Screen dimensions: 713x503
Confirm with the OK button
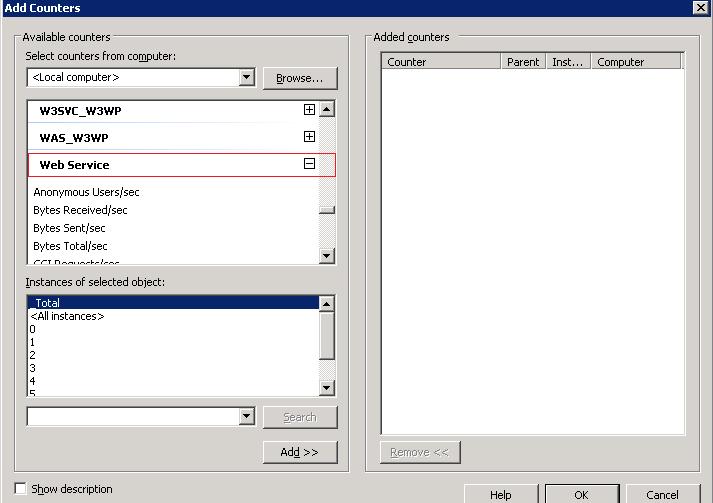[x=582, y=494]
